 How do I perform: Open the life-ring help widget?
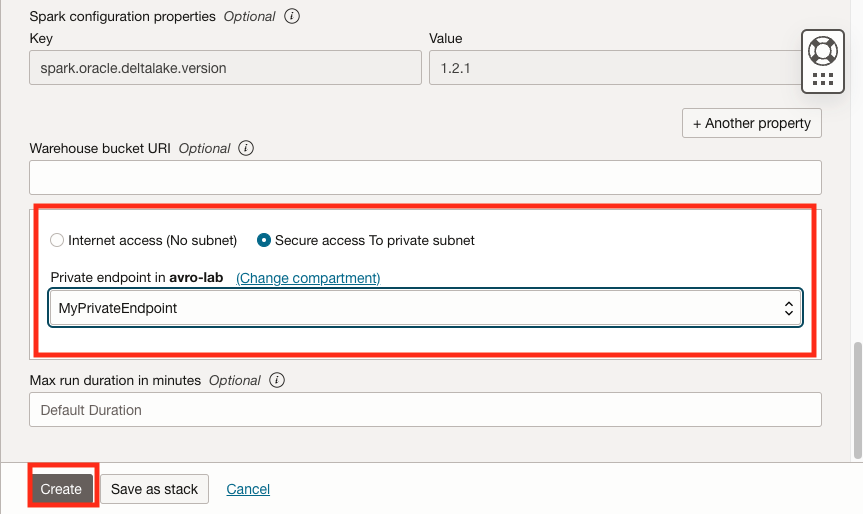click(823, 50)
